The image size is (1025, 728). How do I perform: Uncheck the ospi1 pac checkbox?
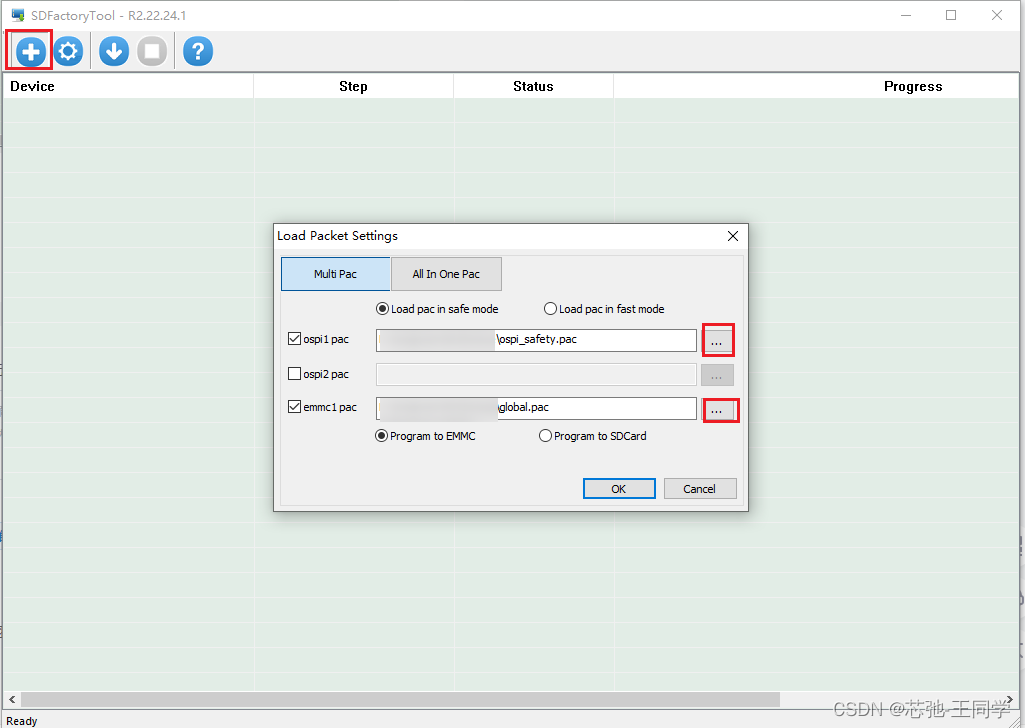tap(293, 338)
